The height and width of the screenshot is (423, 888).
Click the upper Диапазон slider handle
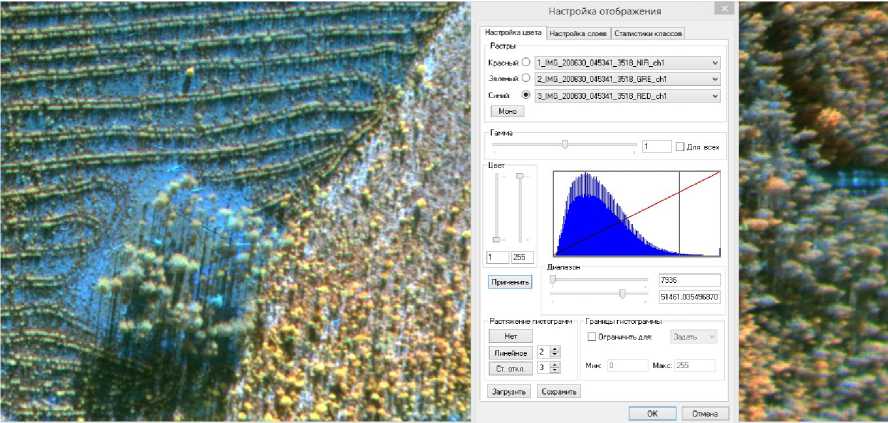[x=553, y=279]
